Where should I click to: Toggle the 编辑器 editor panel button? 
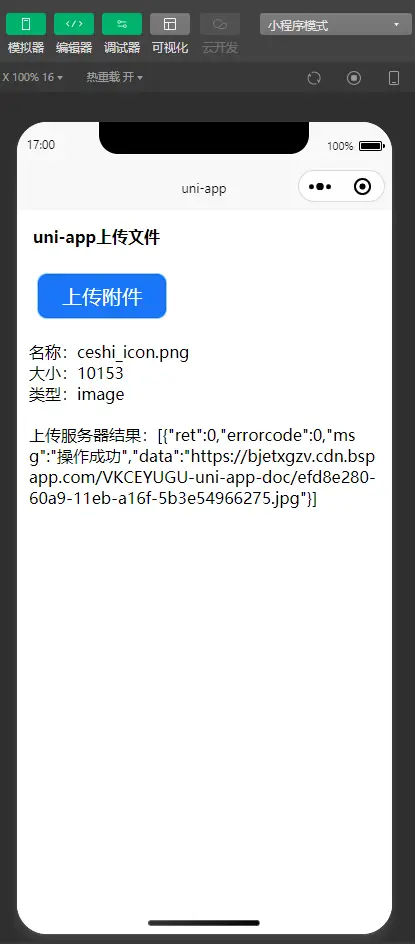tap(74, 24)
